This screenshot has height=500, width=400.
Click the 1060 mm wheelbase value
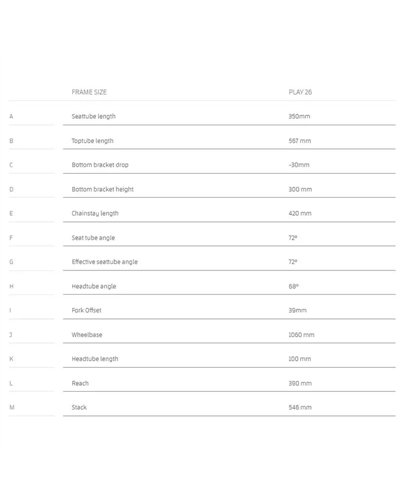[301, 334]
